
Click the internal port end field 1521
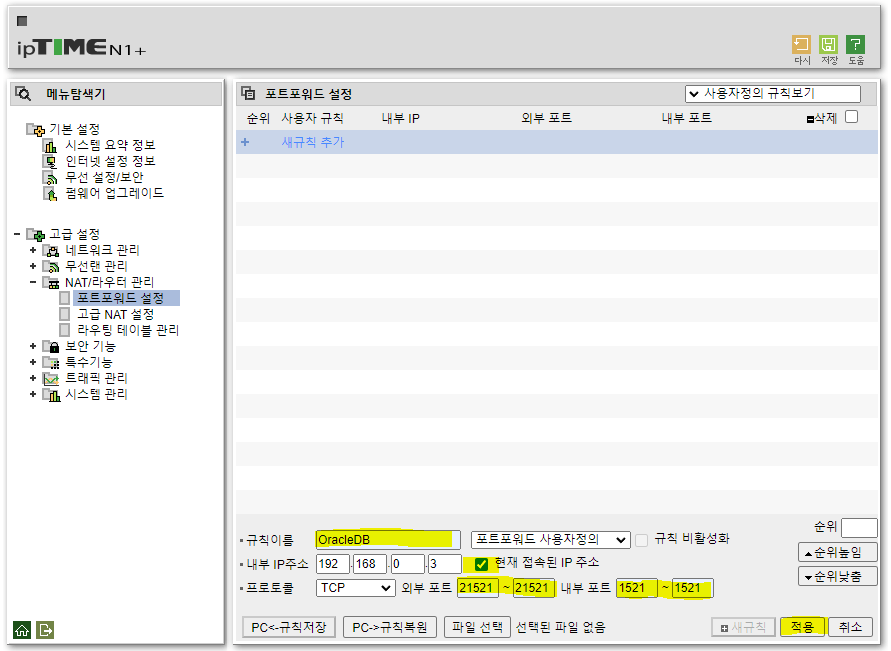(693, 588)
